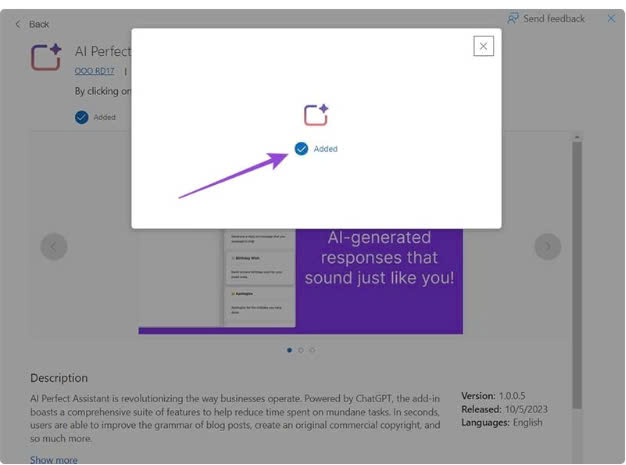The height and width of the screenshot is (465, 626).
Task: Click the scrollbar up arrow
Action: 576,136
